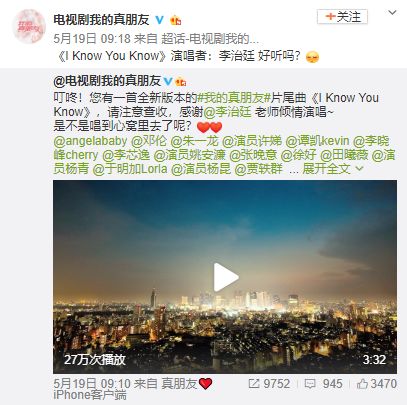
Task: Open the post options chevron menu
Action: 392,13
